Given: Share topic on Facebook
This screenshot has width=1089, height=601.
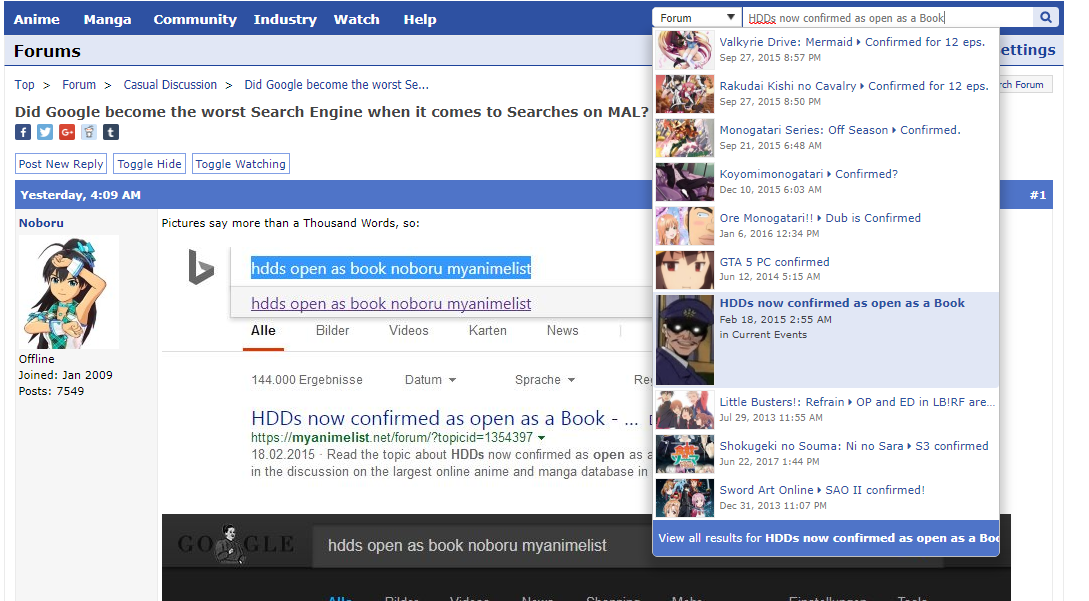Looking at the screenshot, I should coord(23,132).
